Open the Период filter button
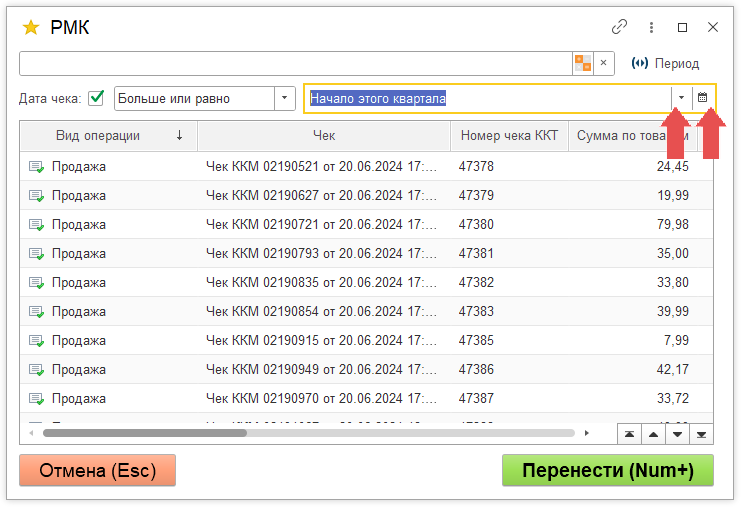Viewport: 742px width, 511px height. pos(666,63)
